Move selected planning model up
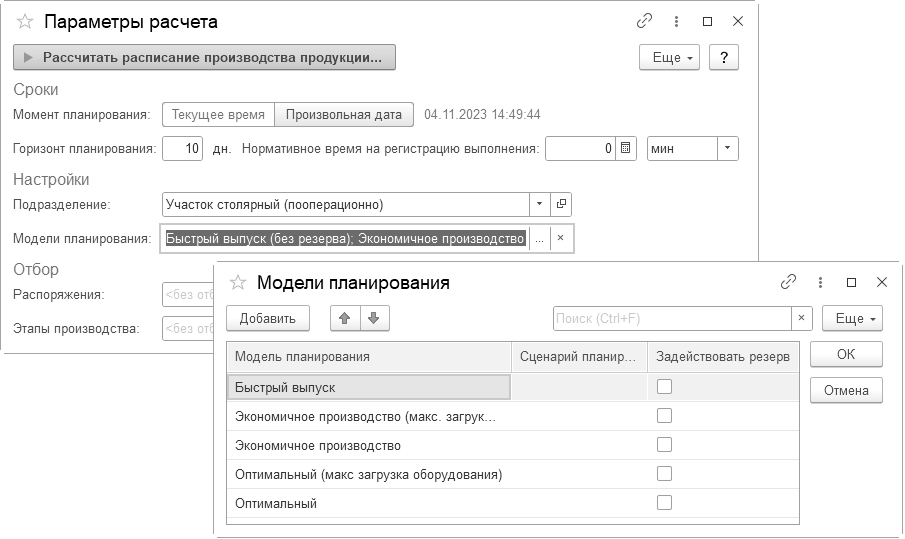The width and height of the screenshot is (905, 539). pyautogui.click(x=345, y=318)
